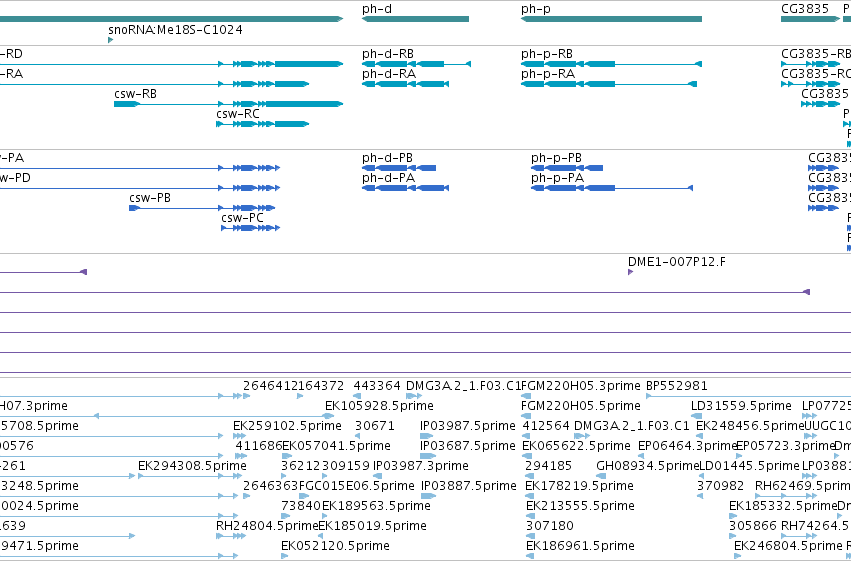Click the 294185 EST label
The image size is (851, 561).
pos(549,466)
